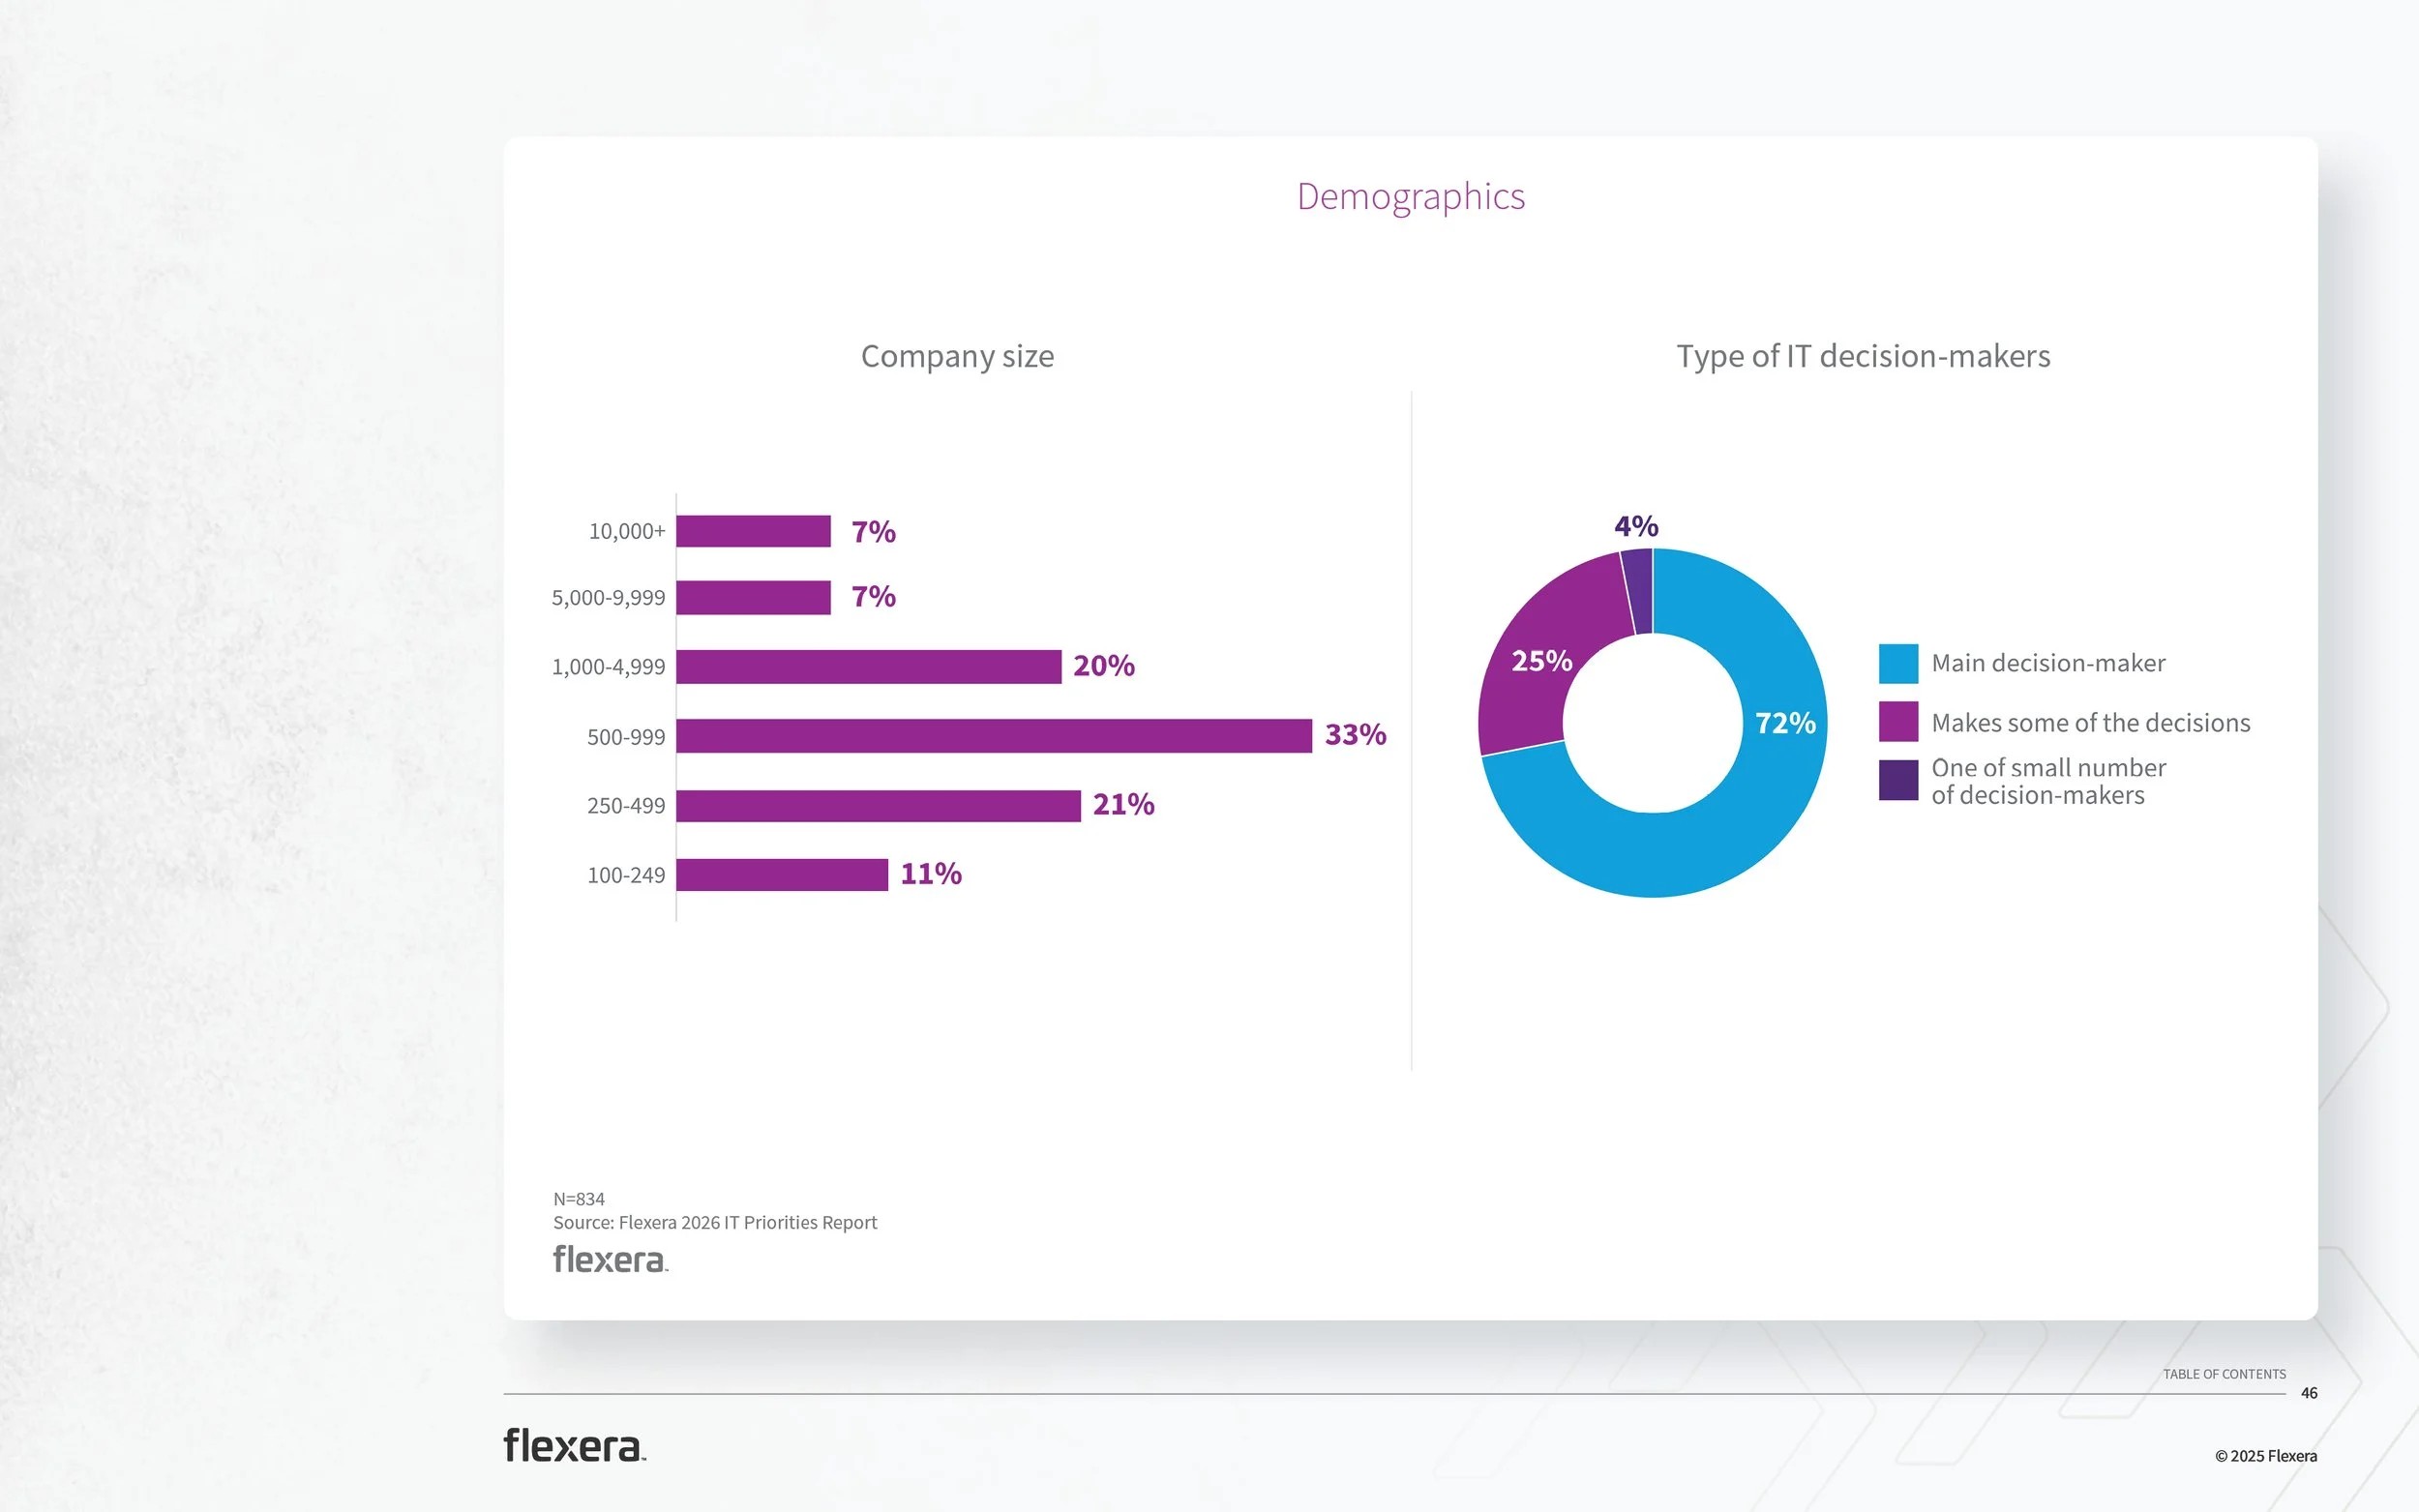Click the 250-499 company size bar
This screenshot has width=2419, height=1512.
click(878, 805)
